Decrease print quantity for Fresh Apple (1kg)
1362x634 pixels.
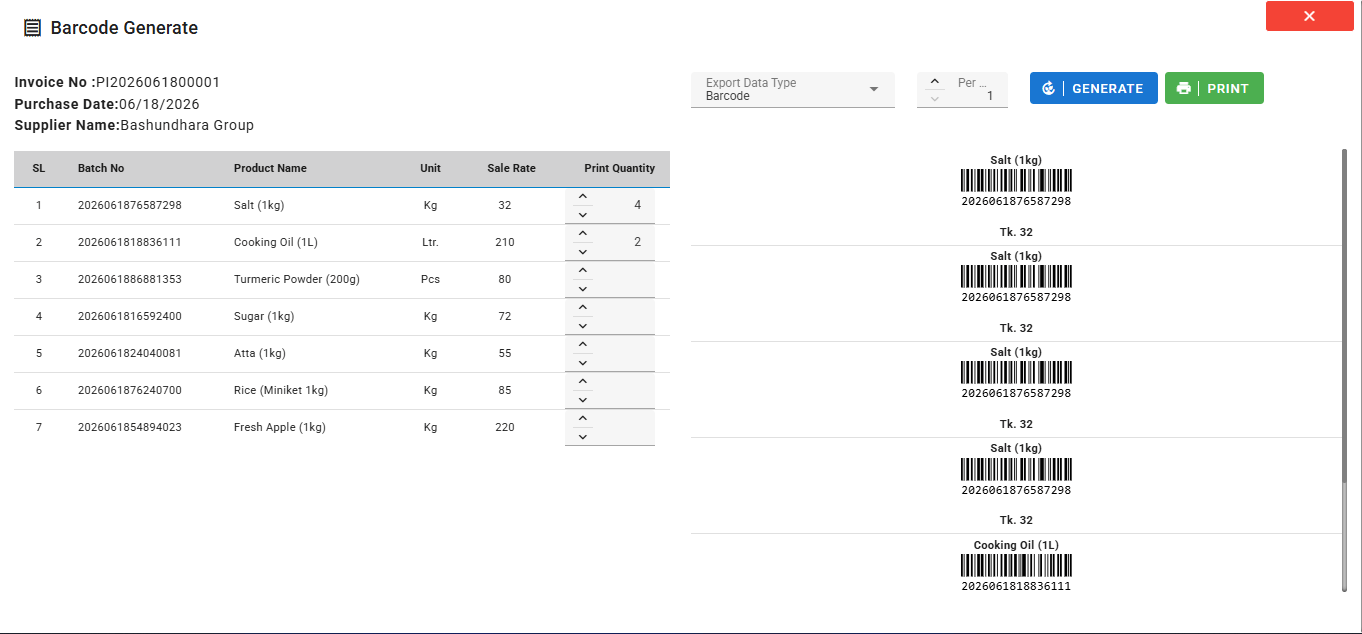click(582, 436)
